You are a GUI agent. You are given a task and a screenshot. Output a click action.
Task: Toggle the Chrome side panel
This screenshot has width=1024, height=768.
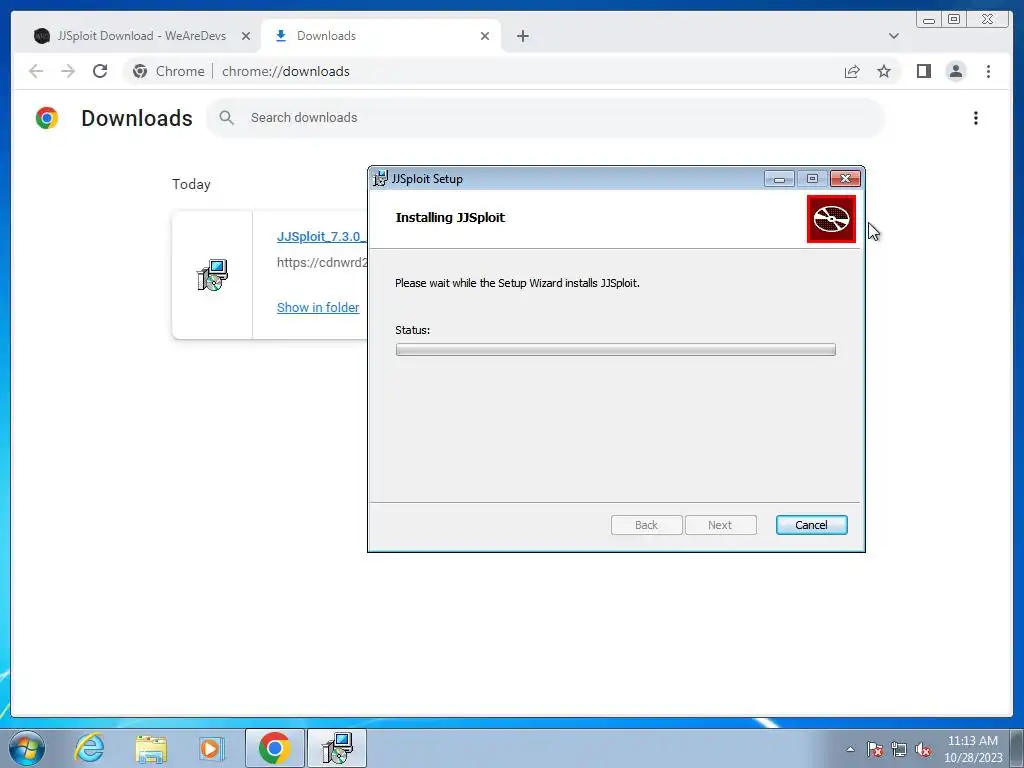tap(923, 71)
